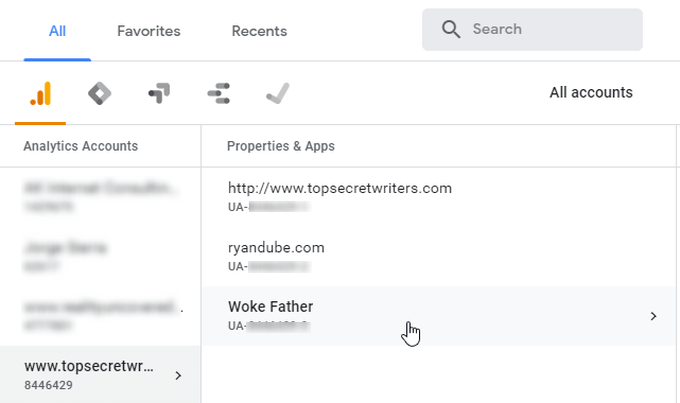Viewport: 680px width, 403px height.
Task: Open the Optimize product icon
Action: click(158, 94)
